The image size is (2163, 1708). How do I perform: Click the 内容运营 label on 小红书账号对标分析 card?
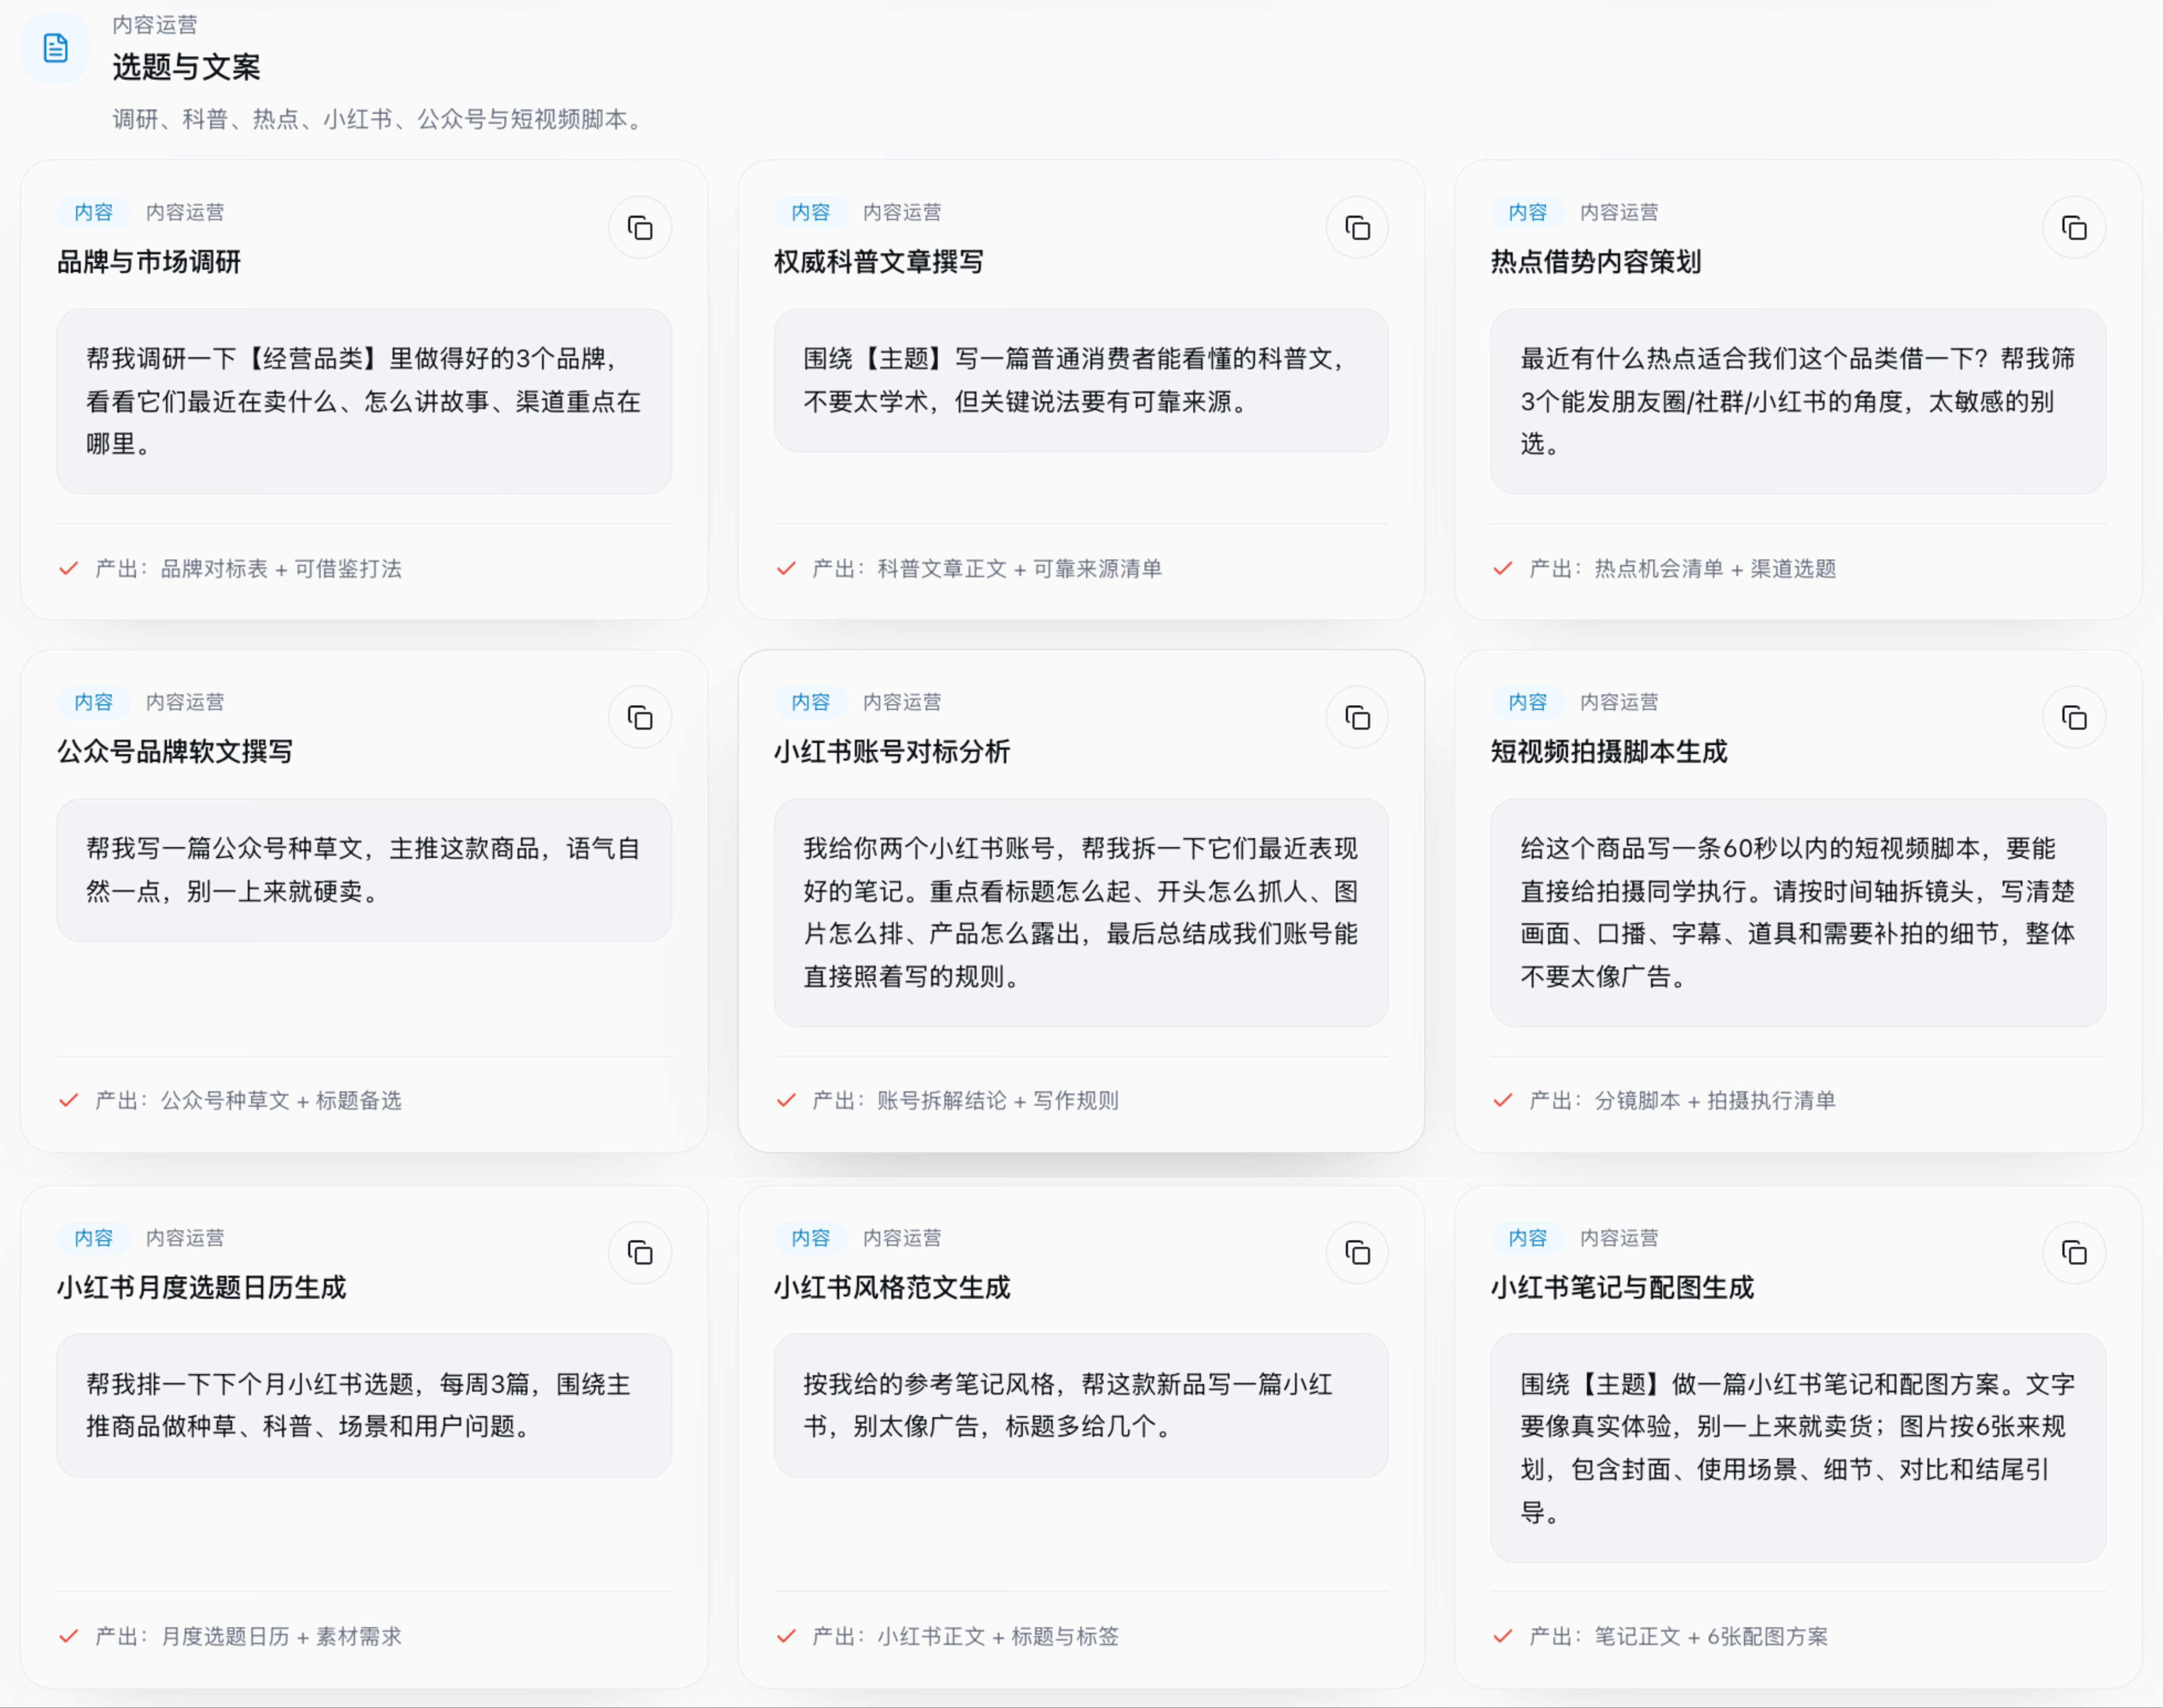902,702
